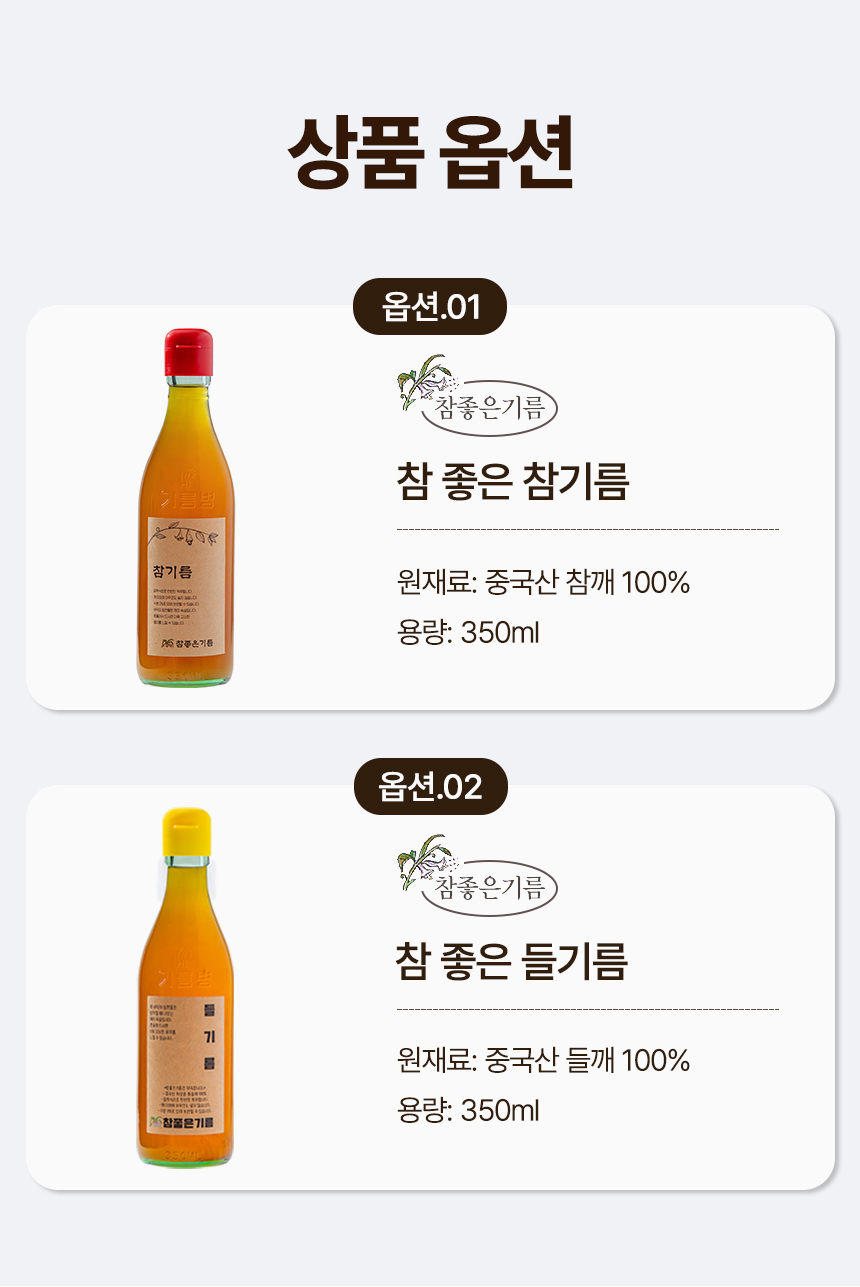The height and width of the screenshot is (1287, 860).
Task: Click the 참좋은기름 logo in option 02
Action: [x=476, y=877]
